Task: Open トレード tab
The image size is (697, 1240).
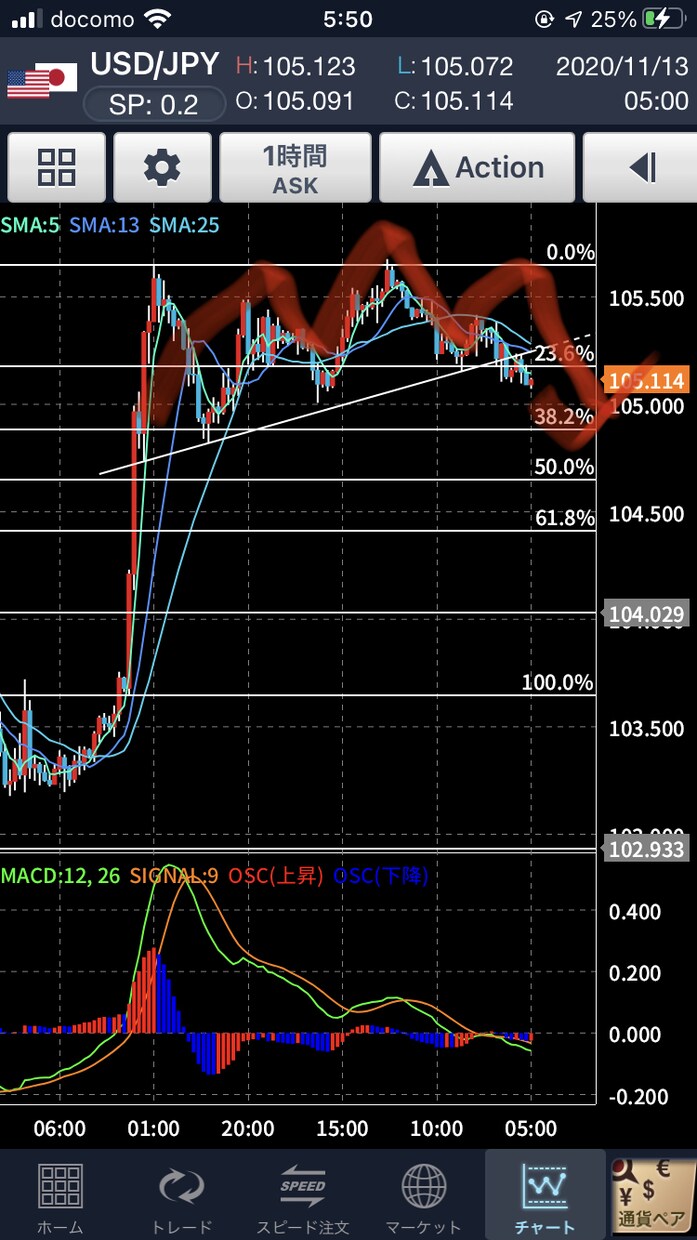Action: click(181, 1198)
